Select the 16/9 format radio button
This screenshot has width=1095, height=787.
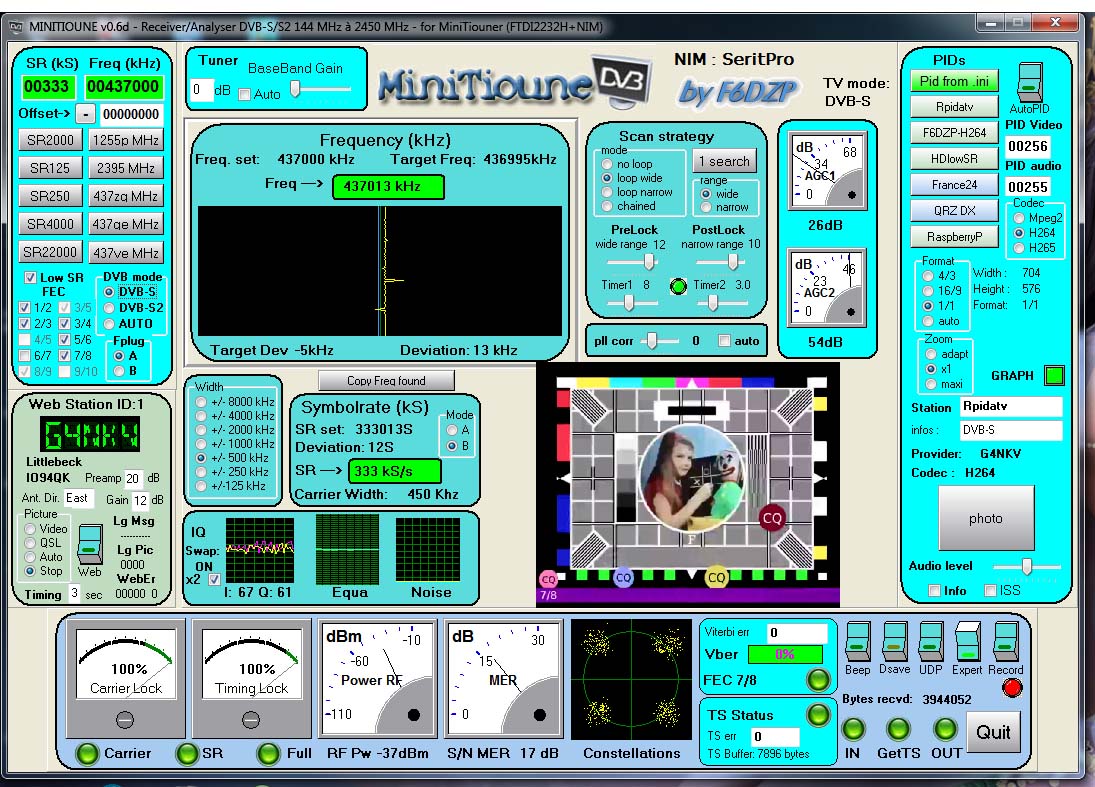point(928,290)
